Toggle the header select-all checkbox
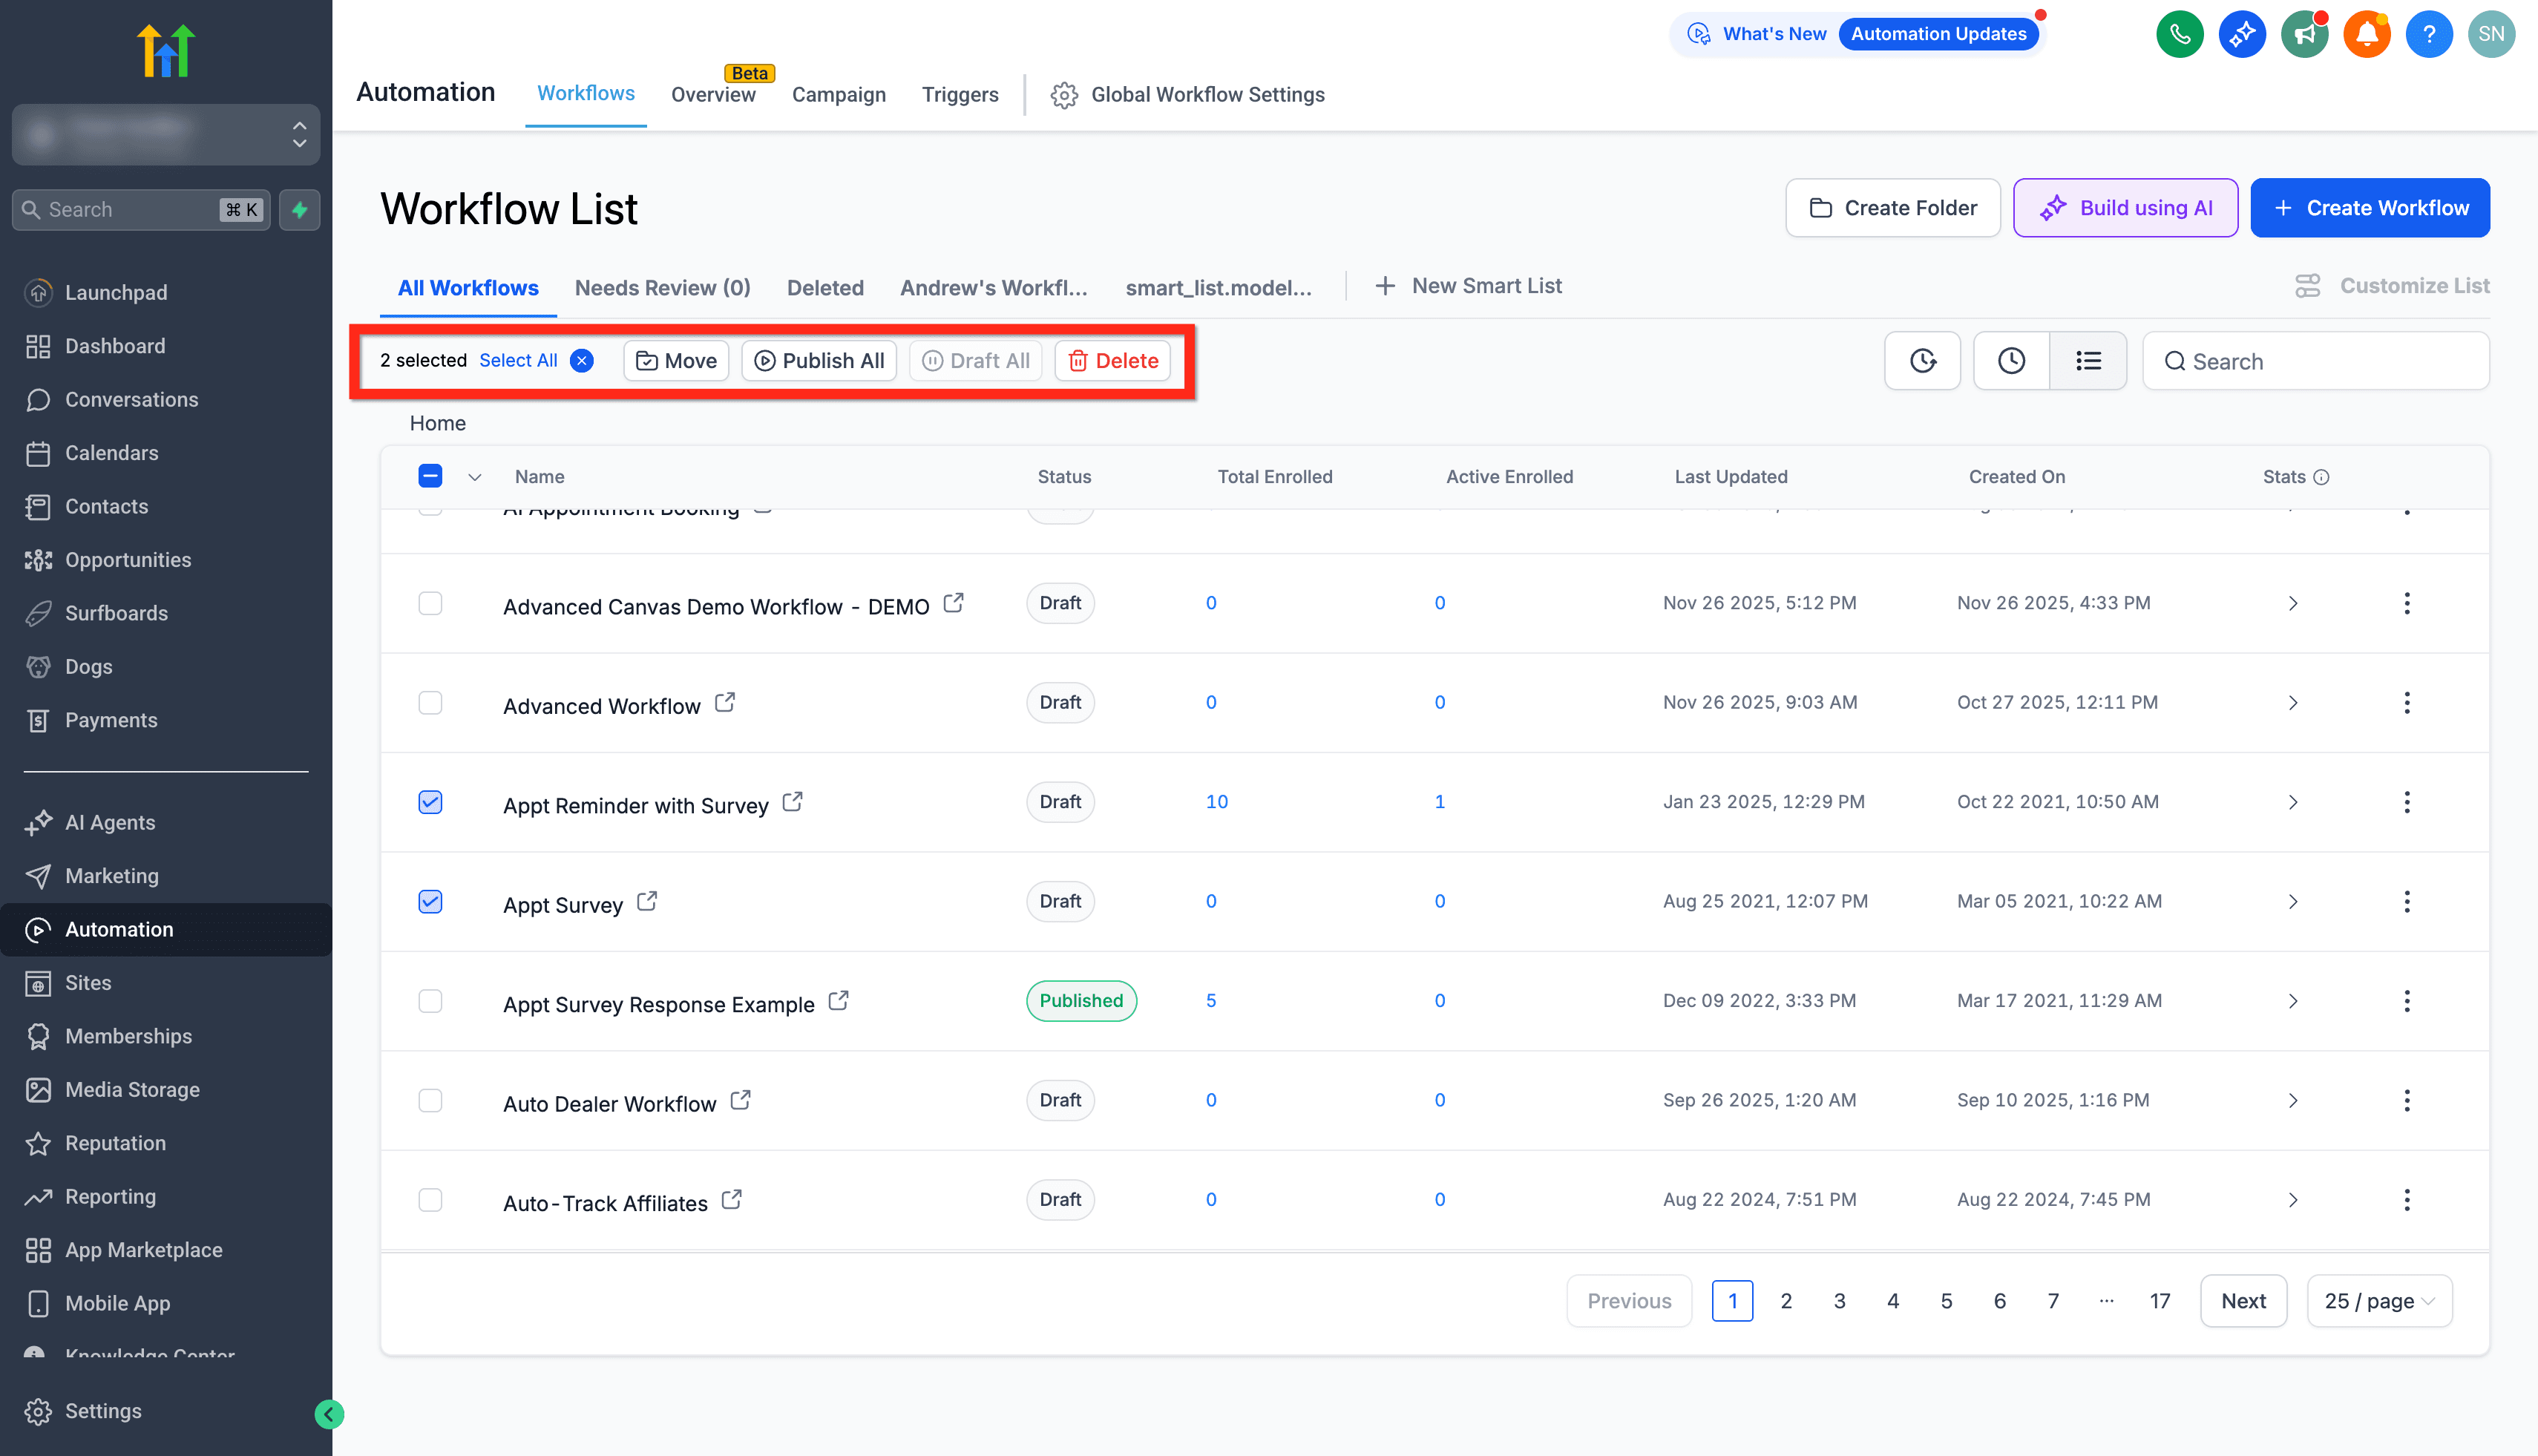 click(430, 476)
